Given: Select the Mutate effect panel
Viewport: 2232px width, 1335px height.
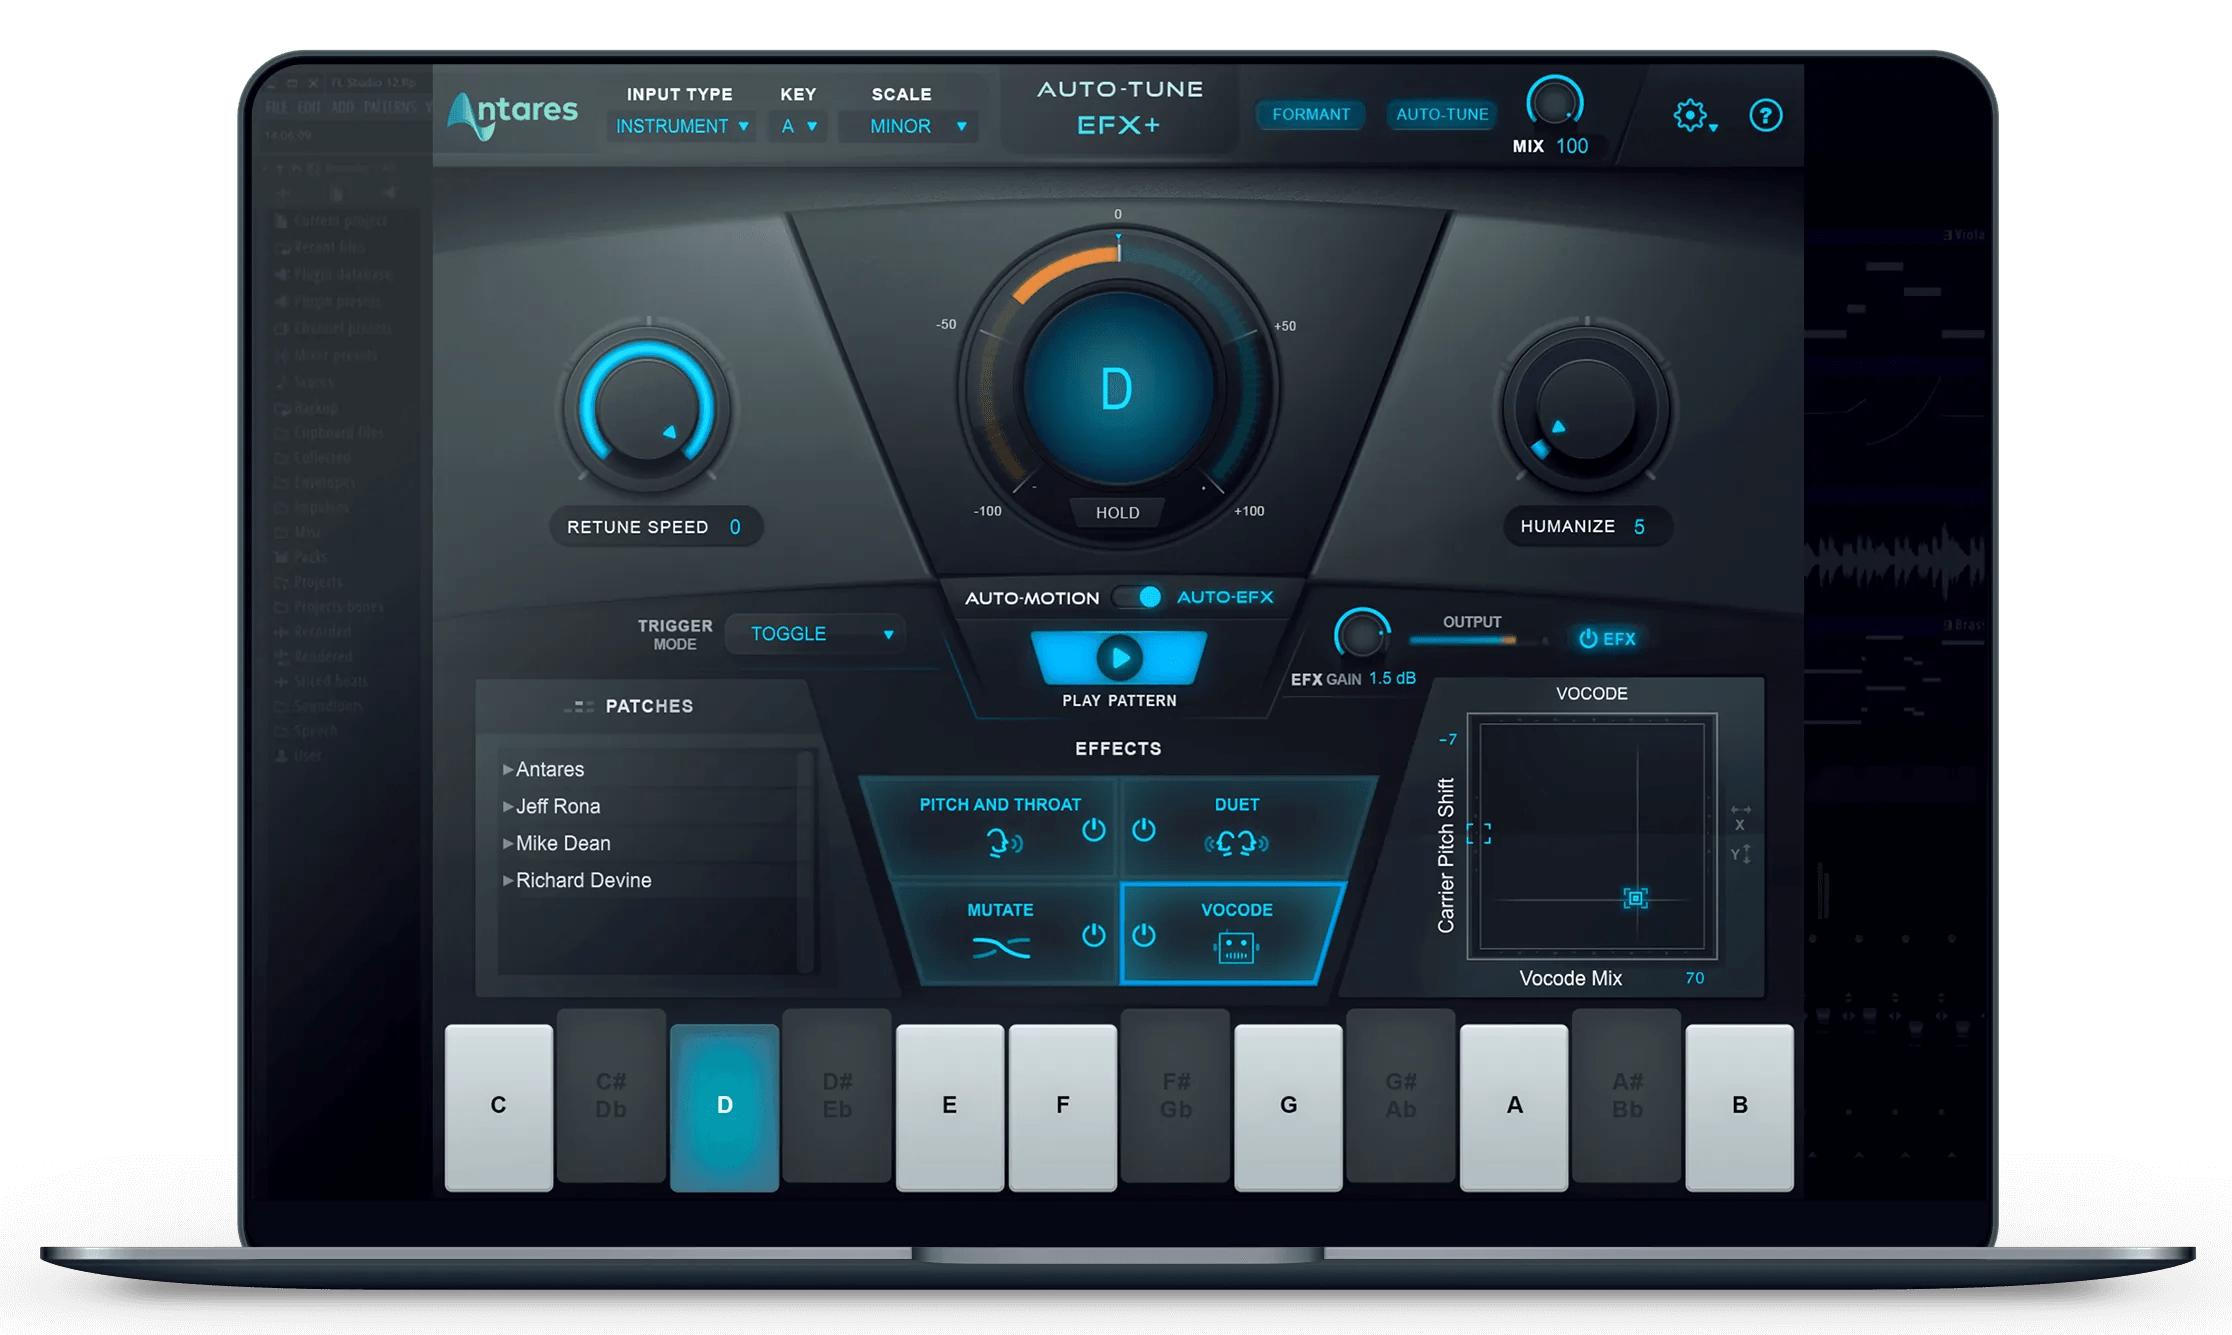Looking at the screenshot, I should tap(1008, 932).
